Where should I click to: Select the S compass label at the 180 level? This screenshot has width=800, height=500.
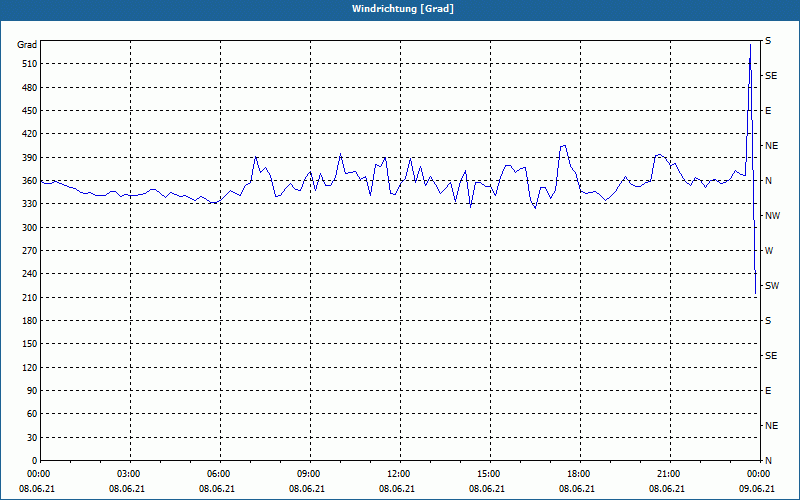click(x=768, y=321)
